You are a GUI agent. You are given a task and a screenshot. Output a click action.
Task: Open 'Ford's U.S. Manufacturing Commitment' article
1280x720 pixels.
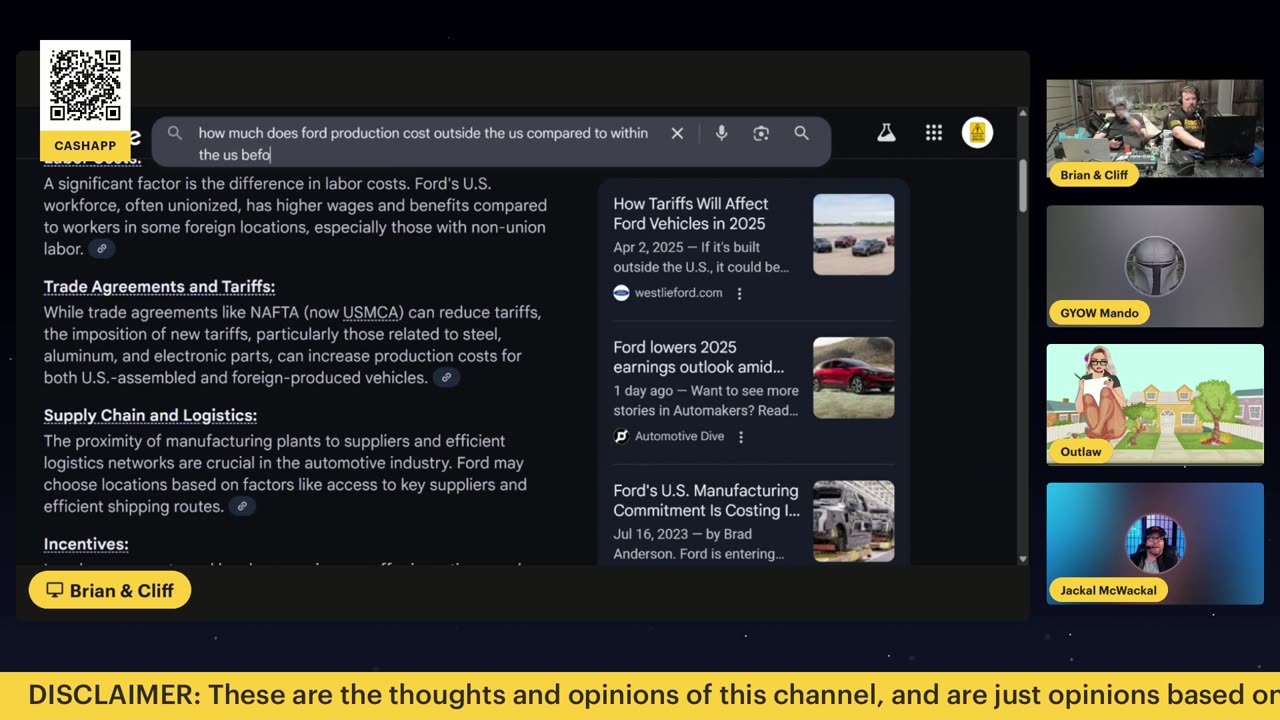(706, 500)
